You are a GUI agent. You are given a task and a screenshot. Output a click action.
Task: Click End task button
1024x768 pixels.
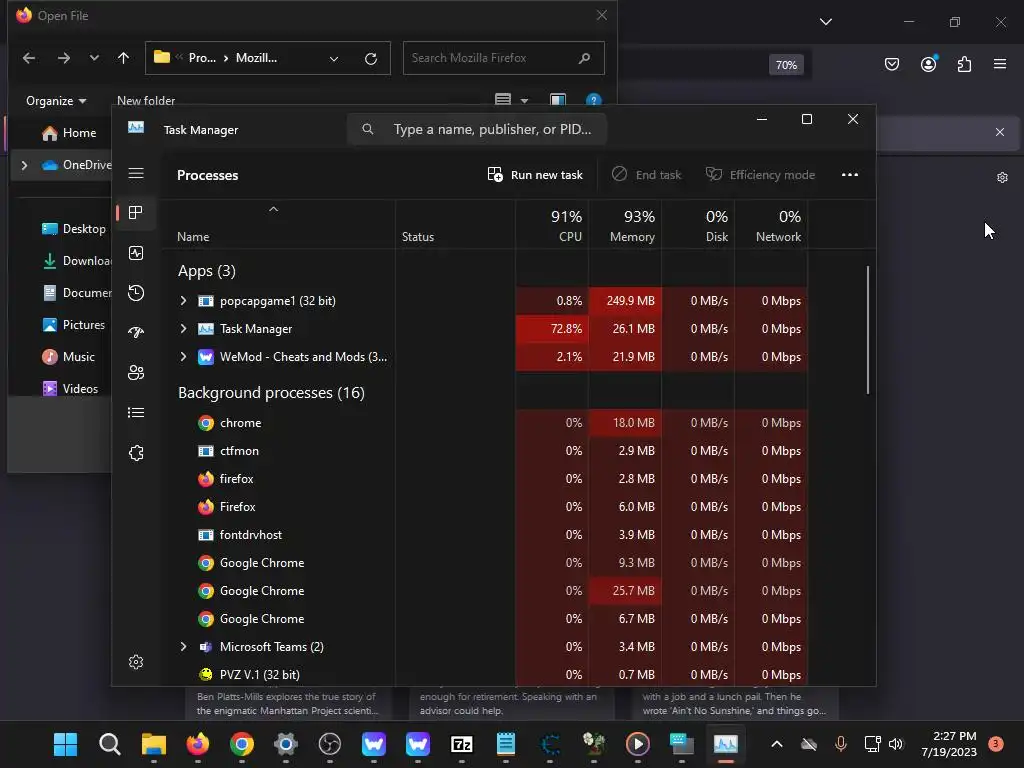pos(647,174)
